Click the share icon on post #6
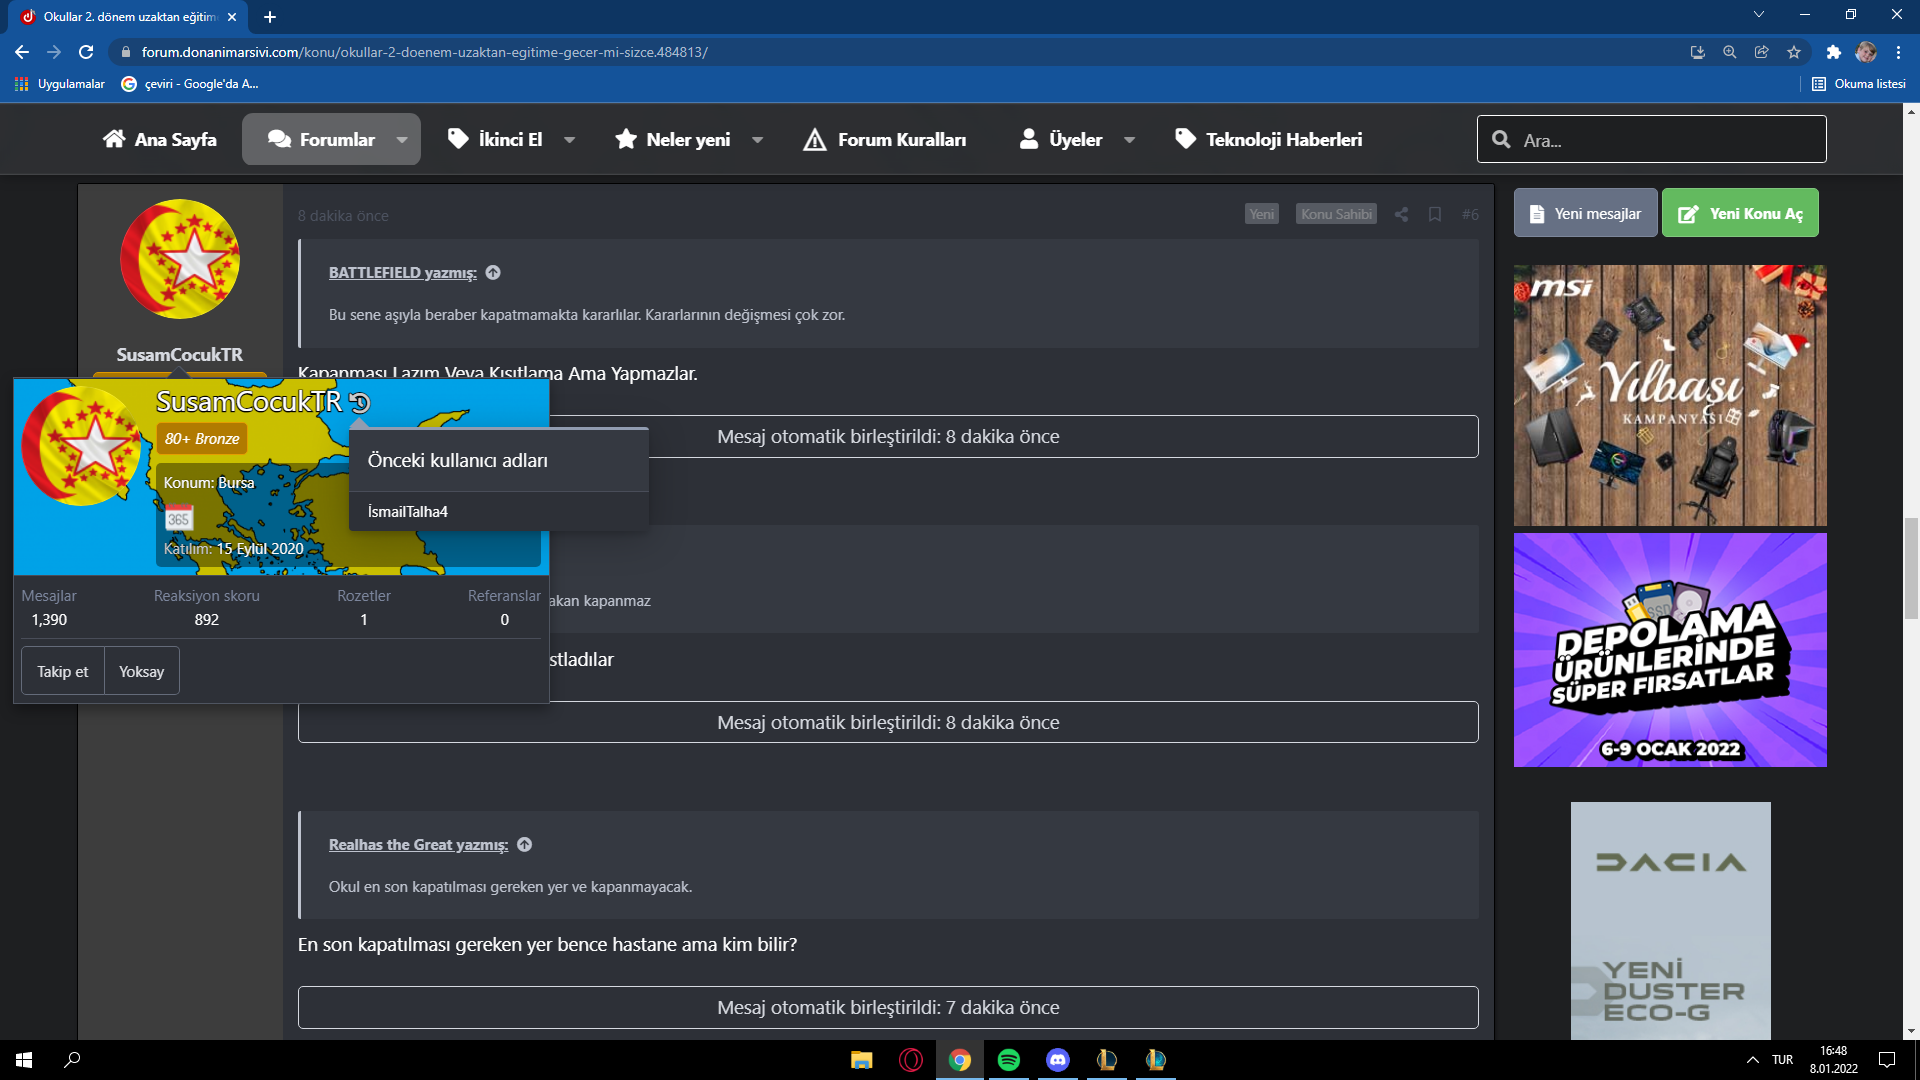 tap(1401, 214)
